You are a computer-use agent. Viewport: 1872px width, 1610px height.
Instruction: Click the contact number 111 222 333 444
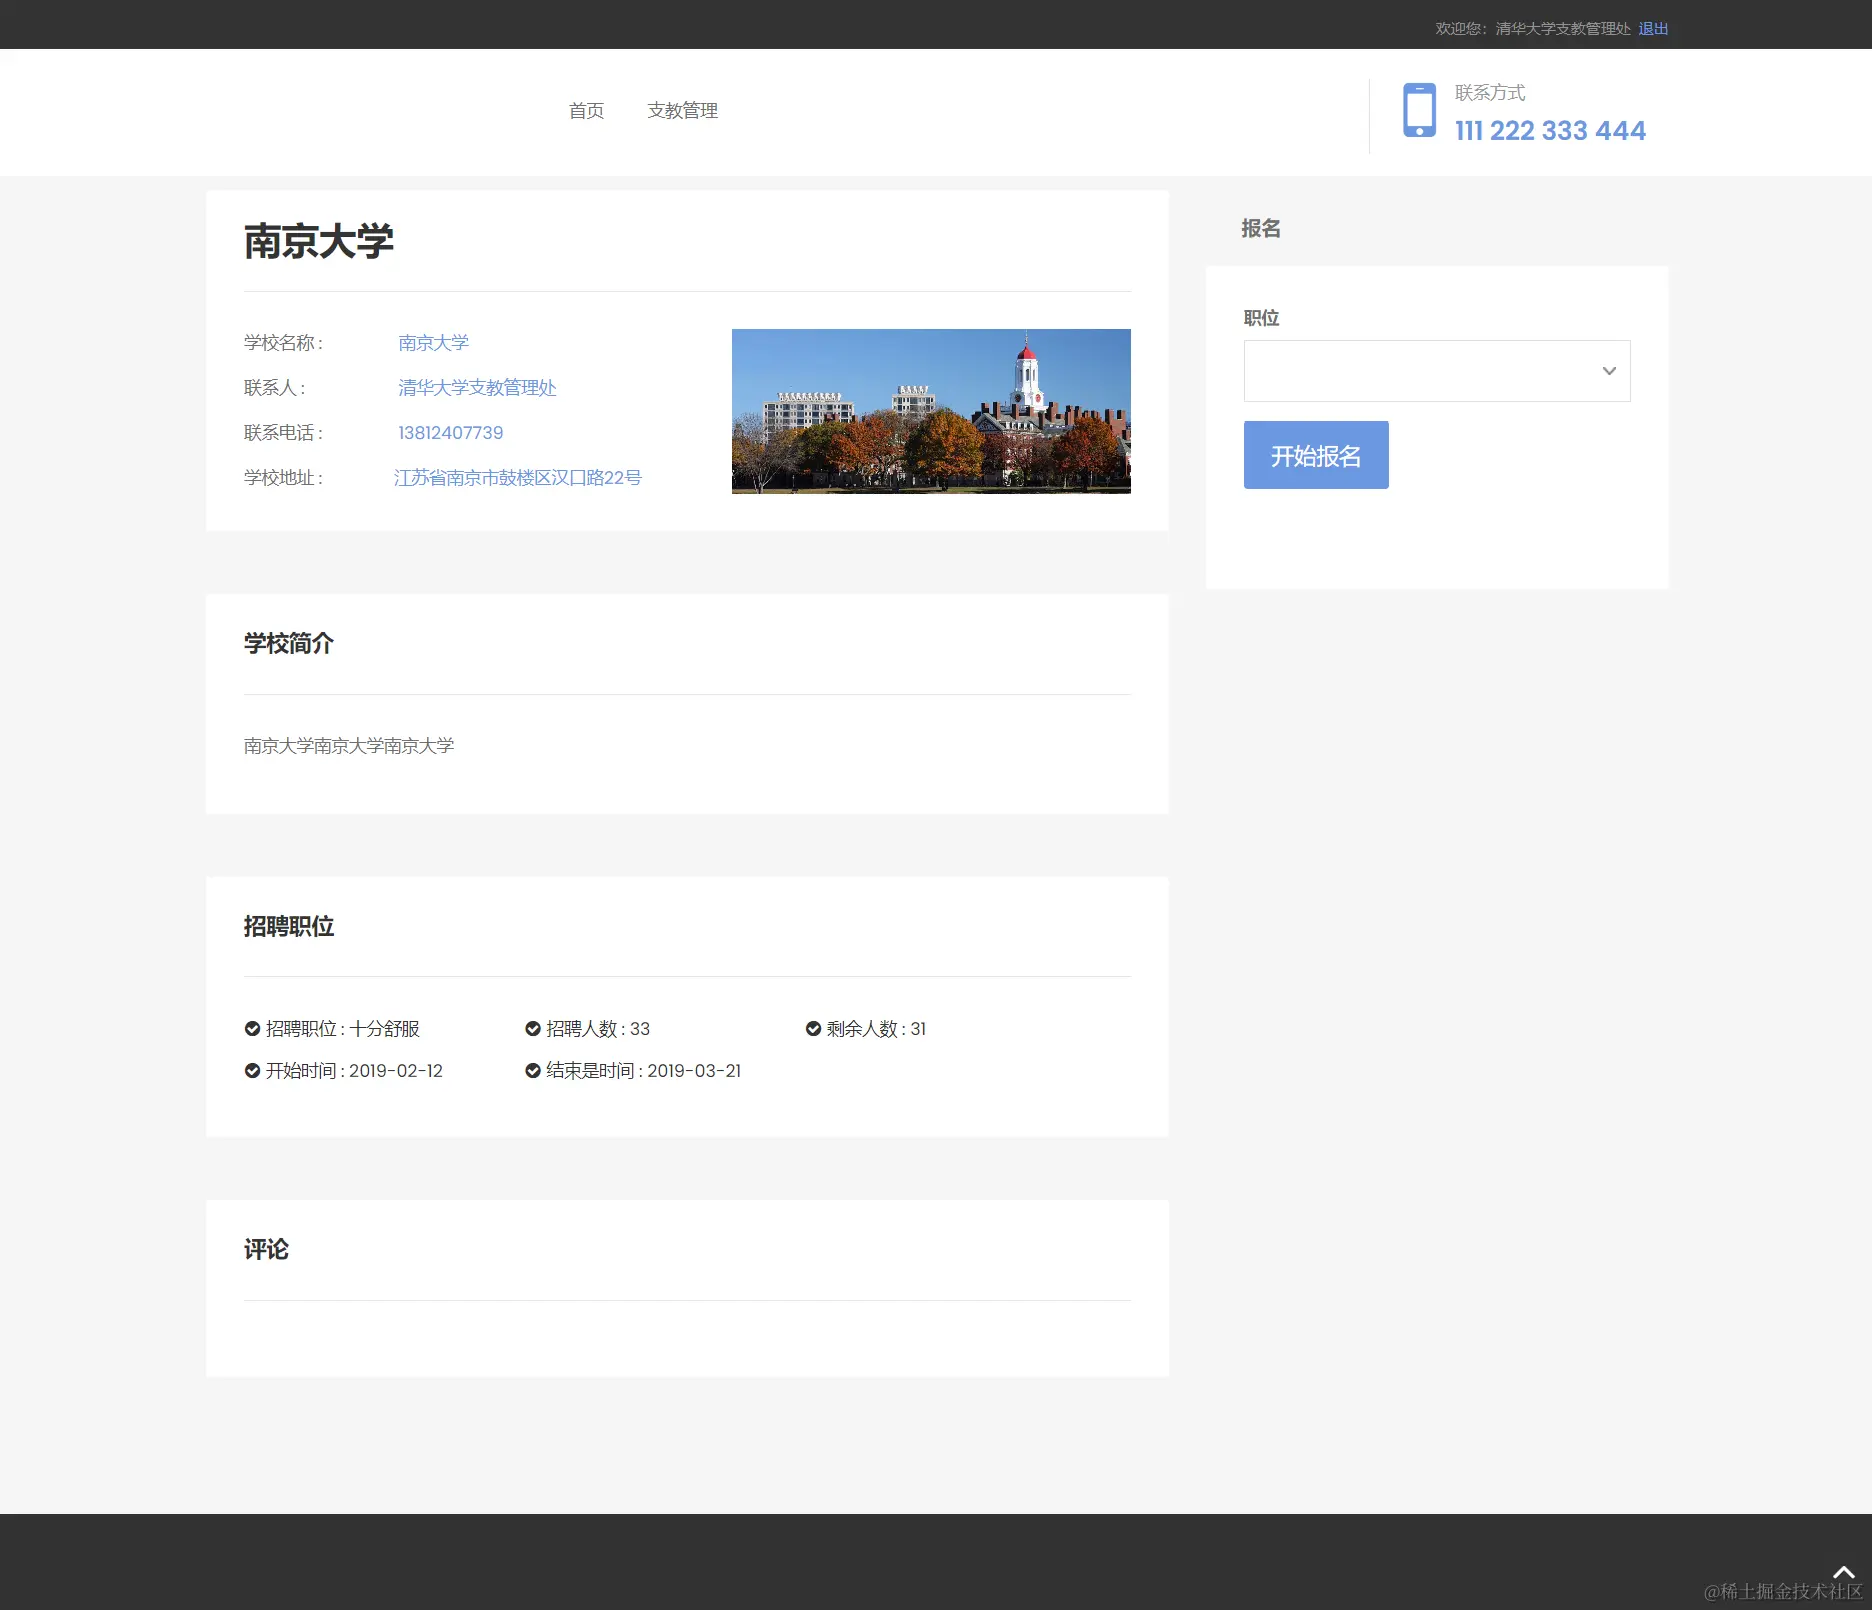1549,130
